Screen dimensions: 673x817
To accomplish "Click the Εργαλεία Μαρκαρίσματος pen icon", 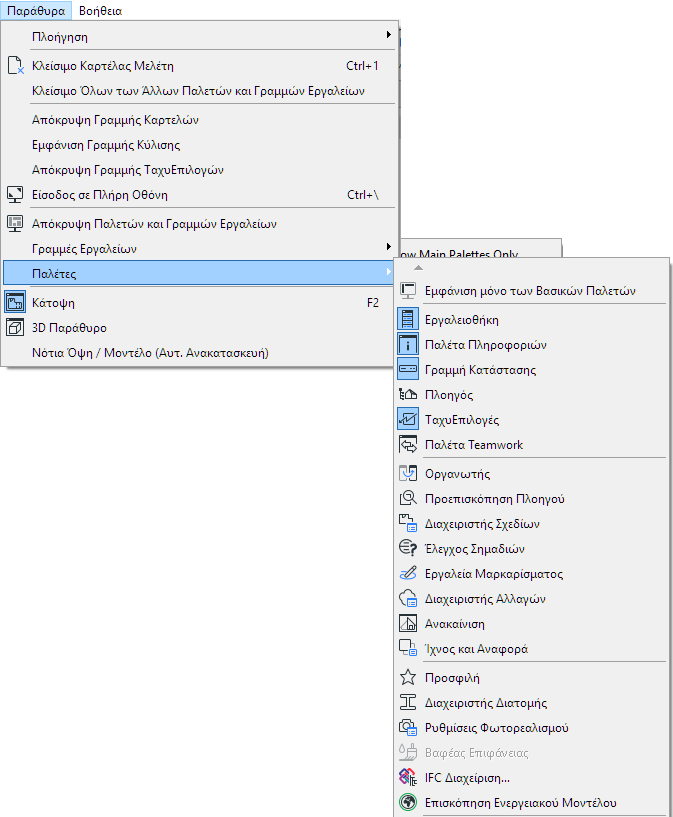I will pos(408,574).
